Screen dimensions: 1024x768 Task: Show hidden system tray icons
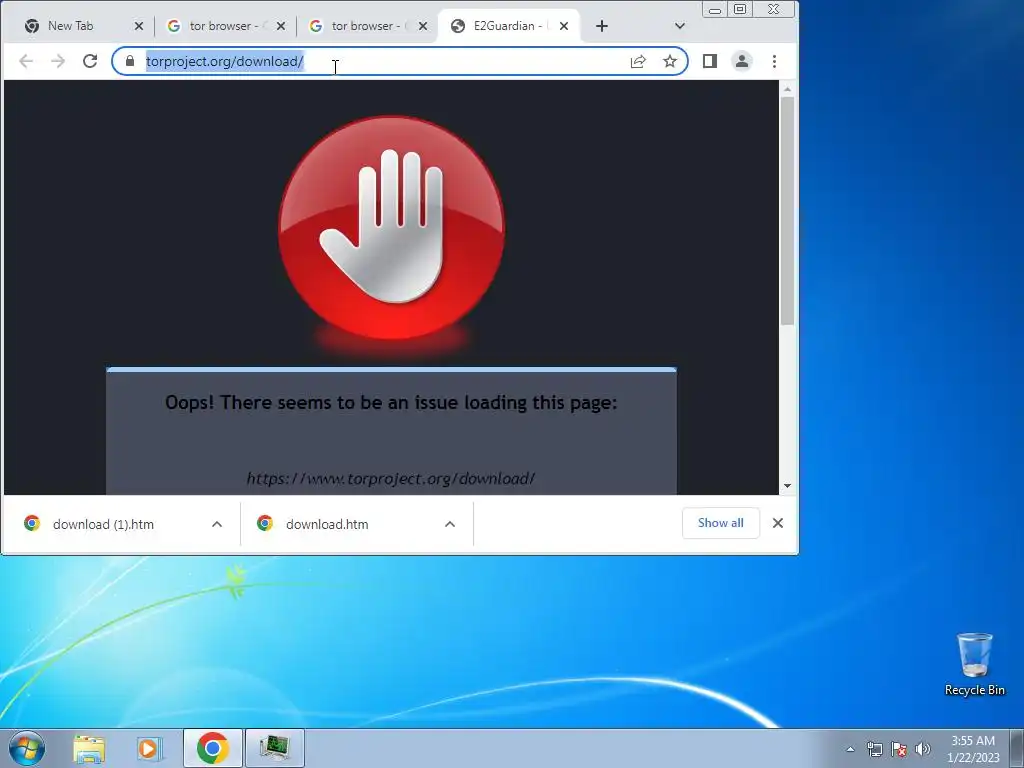(850, 749)
